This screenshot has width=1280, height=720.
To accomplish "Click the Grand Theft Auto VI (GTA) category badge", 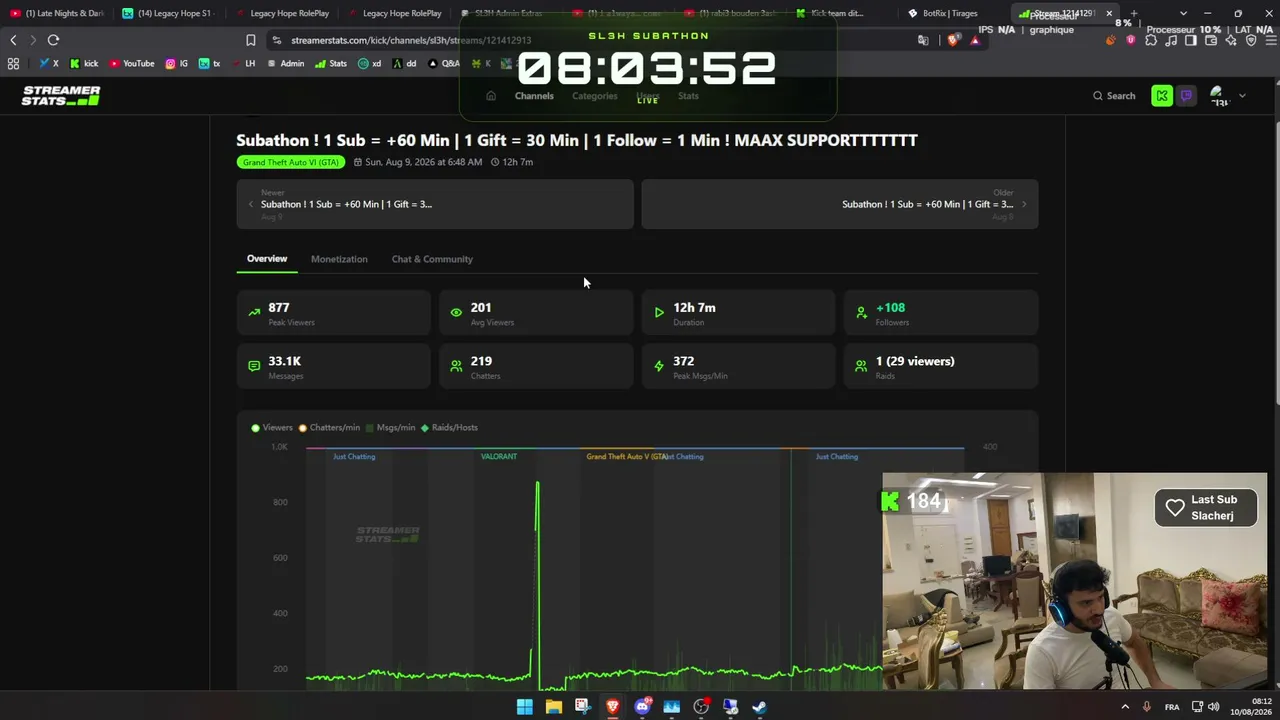I will point(291,162).
